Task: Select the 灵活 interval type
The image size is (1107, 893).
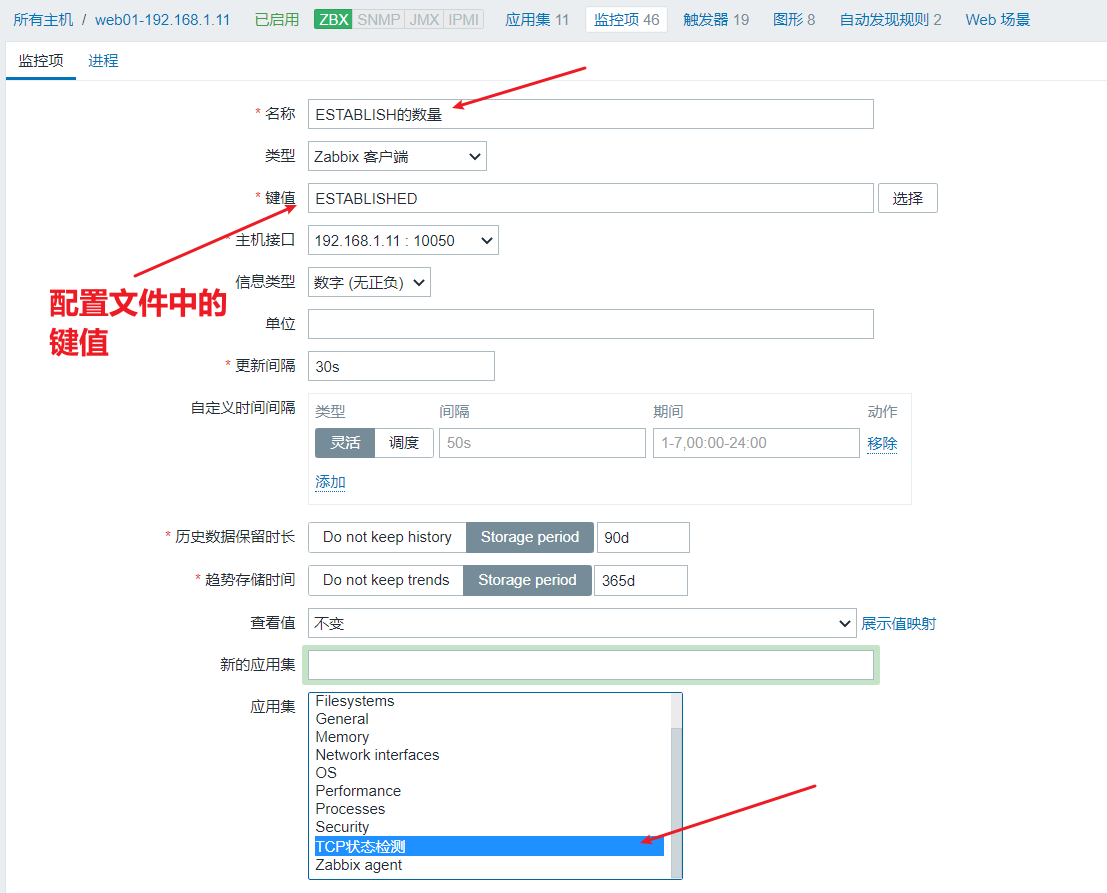Action: [345, 443]
